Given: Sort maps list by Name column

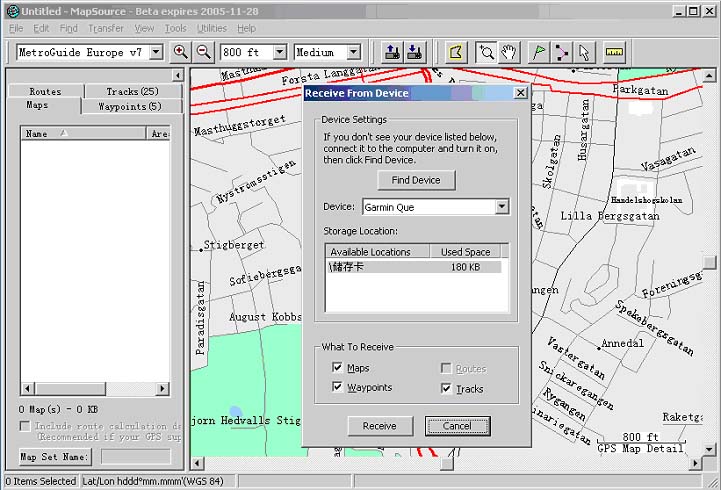Looking at the screenshot, I should pyautogui.click(x=83, y=133).
